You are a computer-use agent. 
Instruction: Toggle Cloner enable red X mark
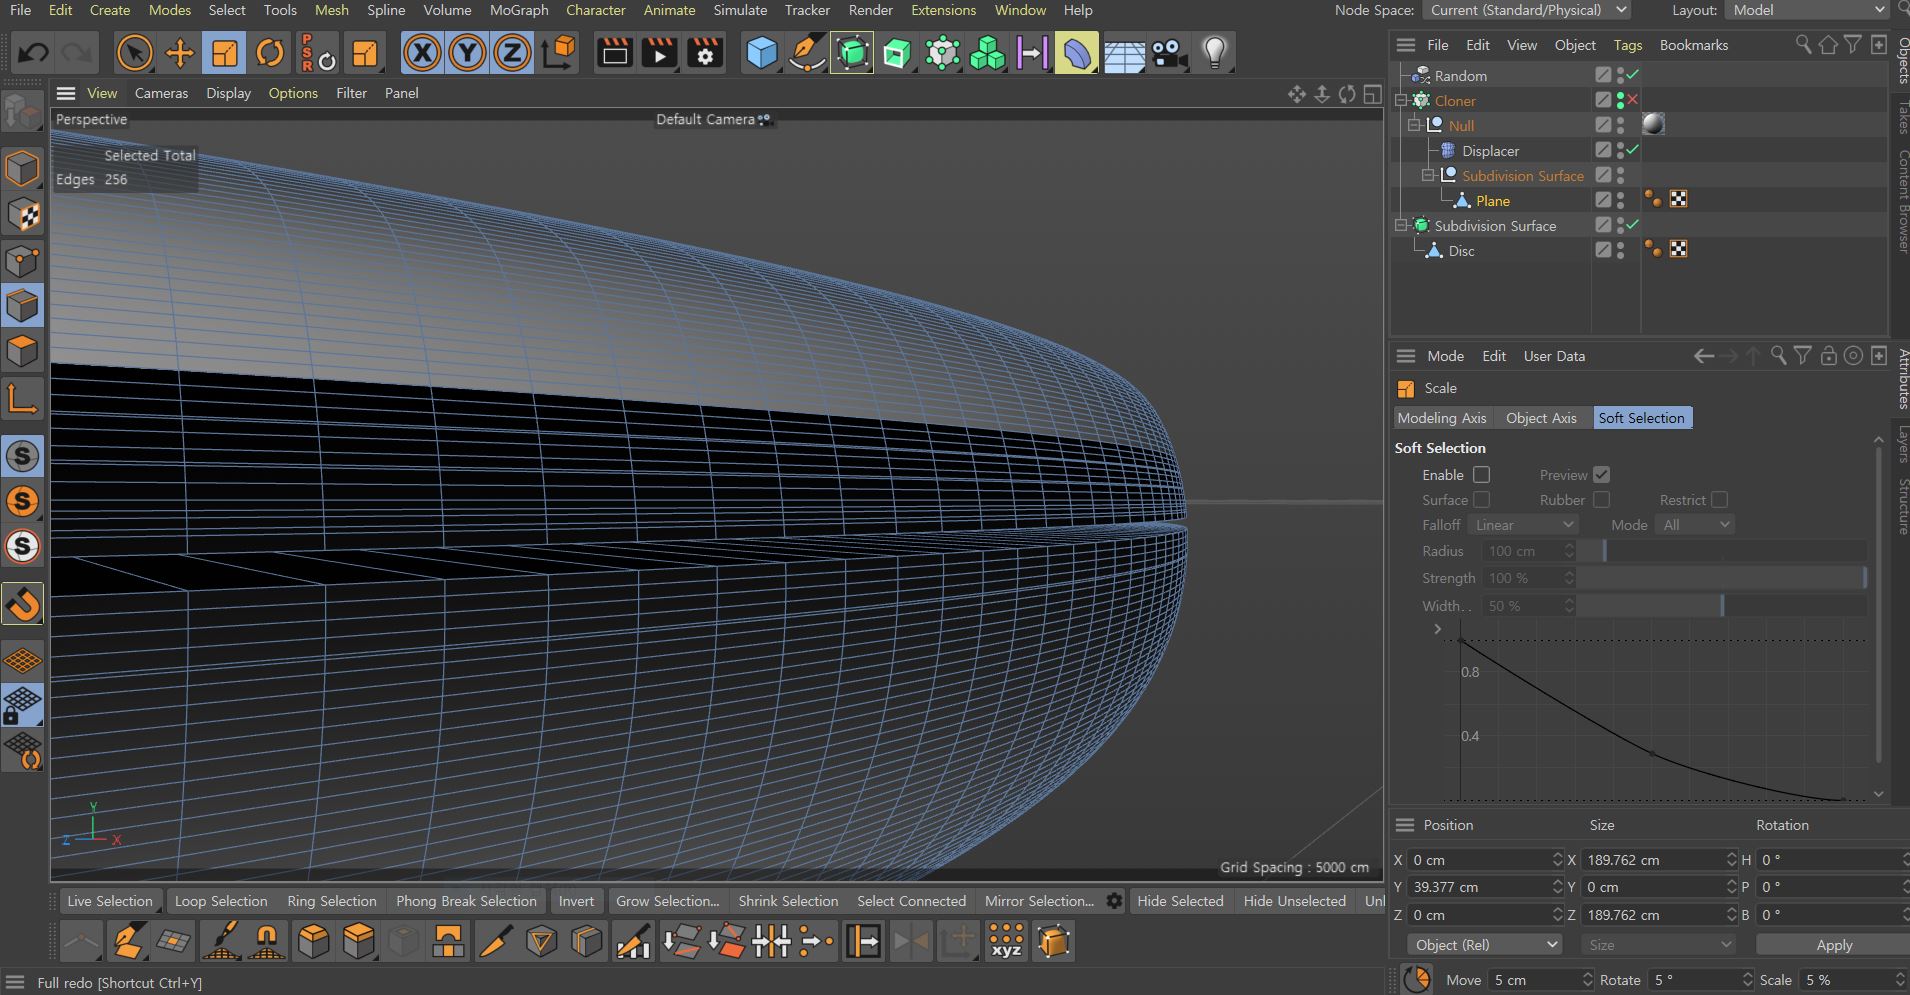point(1632,100)
